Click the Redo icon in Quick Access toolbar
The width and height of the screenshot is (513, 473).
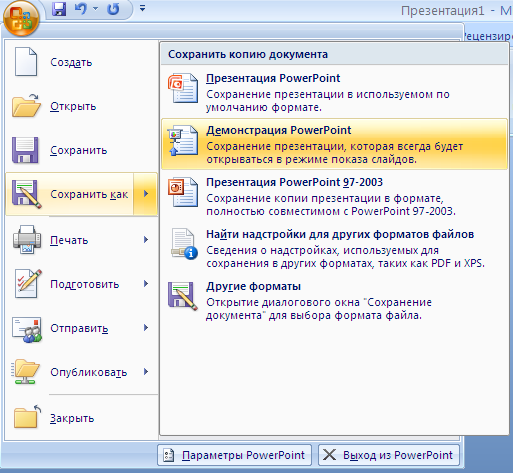tap(113, 9)
